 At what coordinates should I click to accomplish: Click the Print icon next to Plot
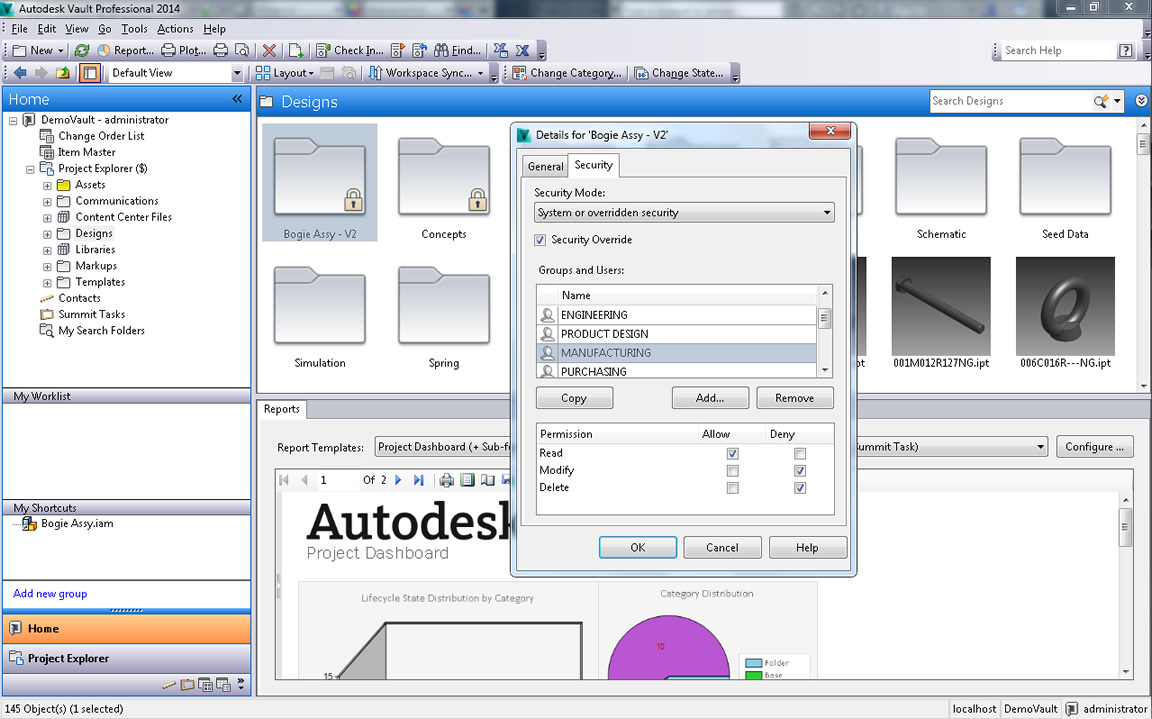click(220, 51)
